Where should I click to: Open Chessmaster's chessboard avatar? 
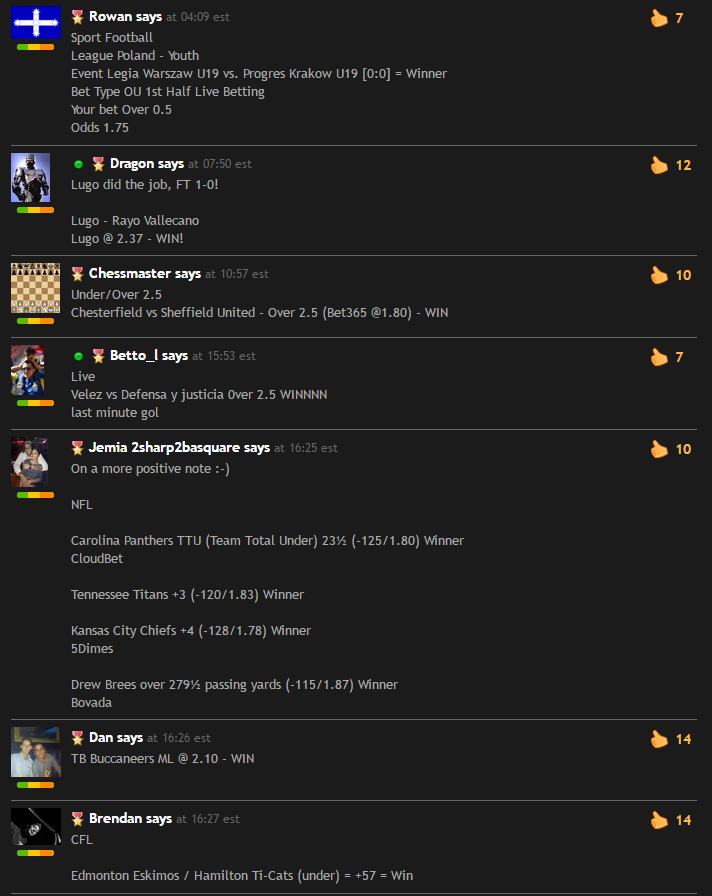[36, 288]
